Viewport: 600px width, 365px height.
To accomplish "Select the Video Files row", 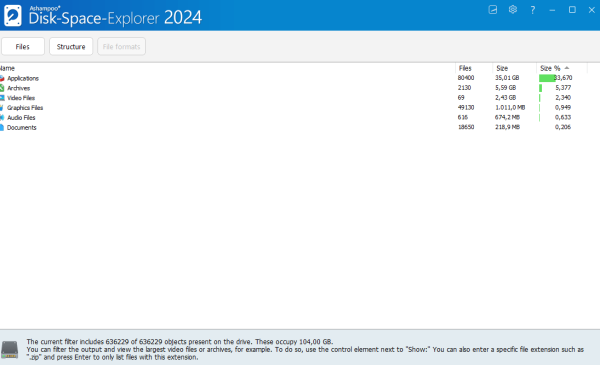I will click(293, 98).
